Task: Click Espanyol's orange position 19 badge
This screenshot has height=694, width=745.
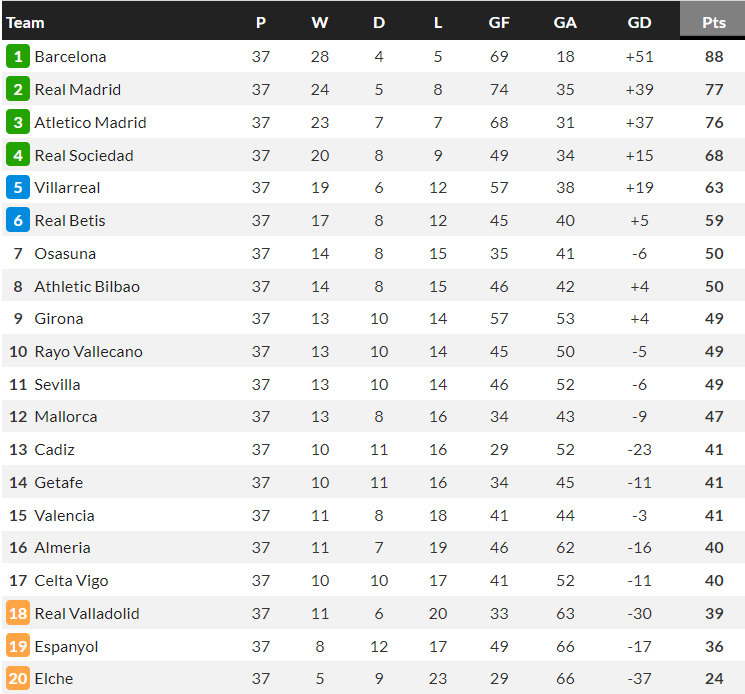Action: [17, 646]
